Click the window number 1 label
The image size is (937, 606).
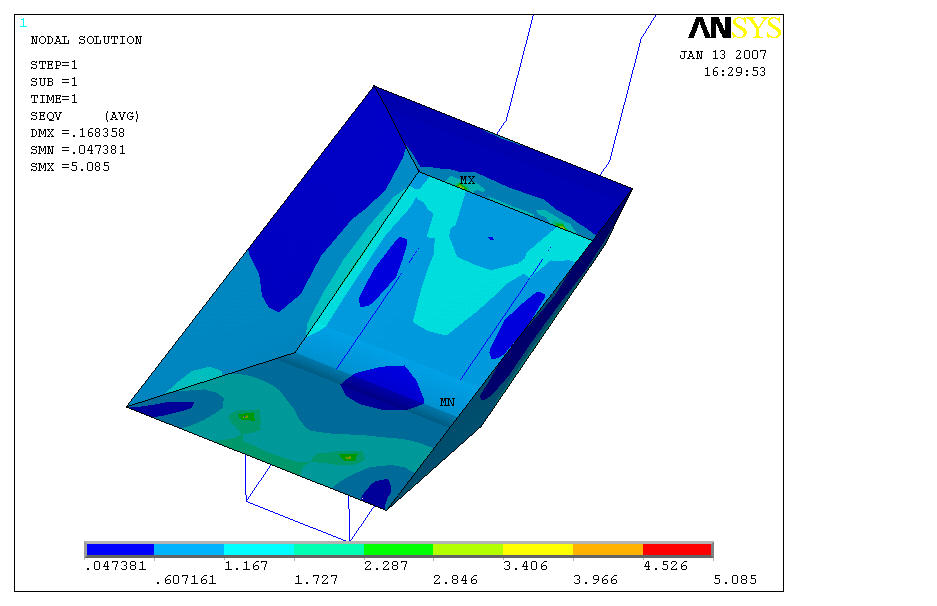23,22
